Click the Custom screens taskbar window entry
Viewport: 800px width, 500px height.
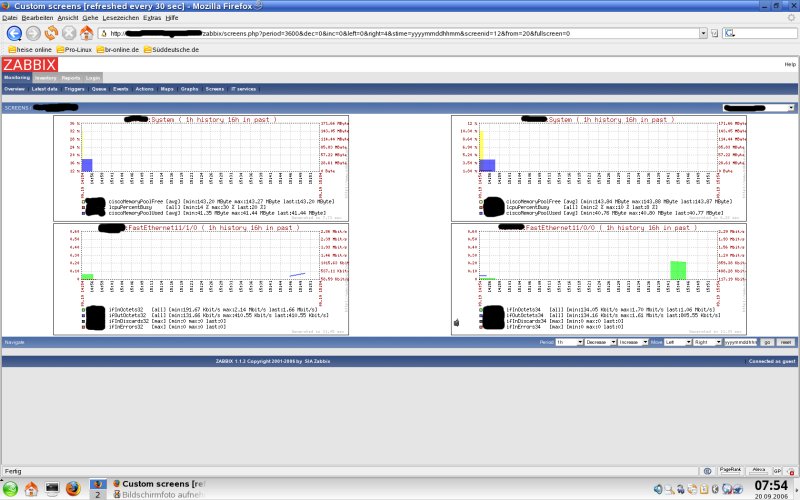159,484
